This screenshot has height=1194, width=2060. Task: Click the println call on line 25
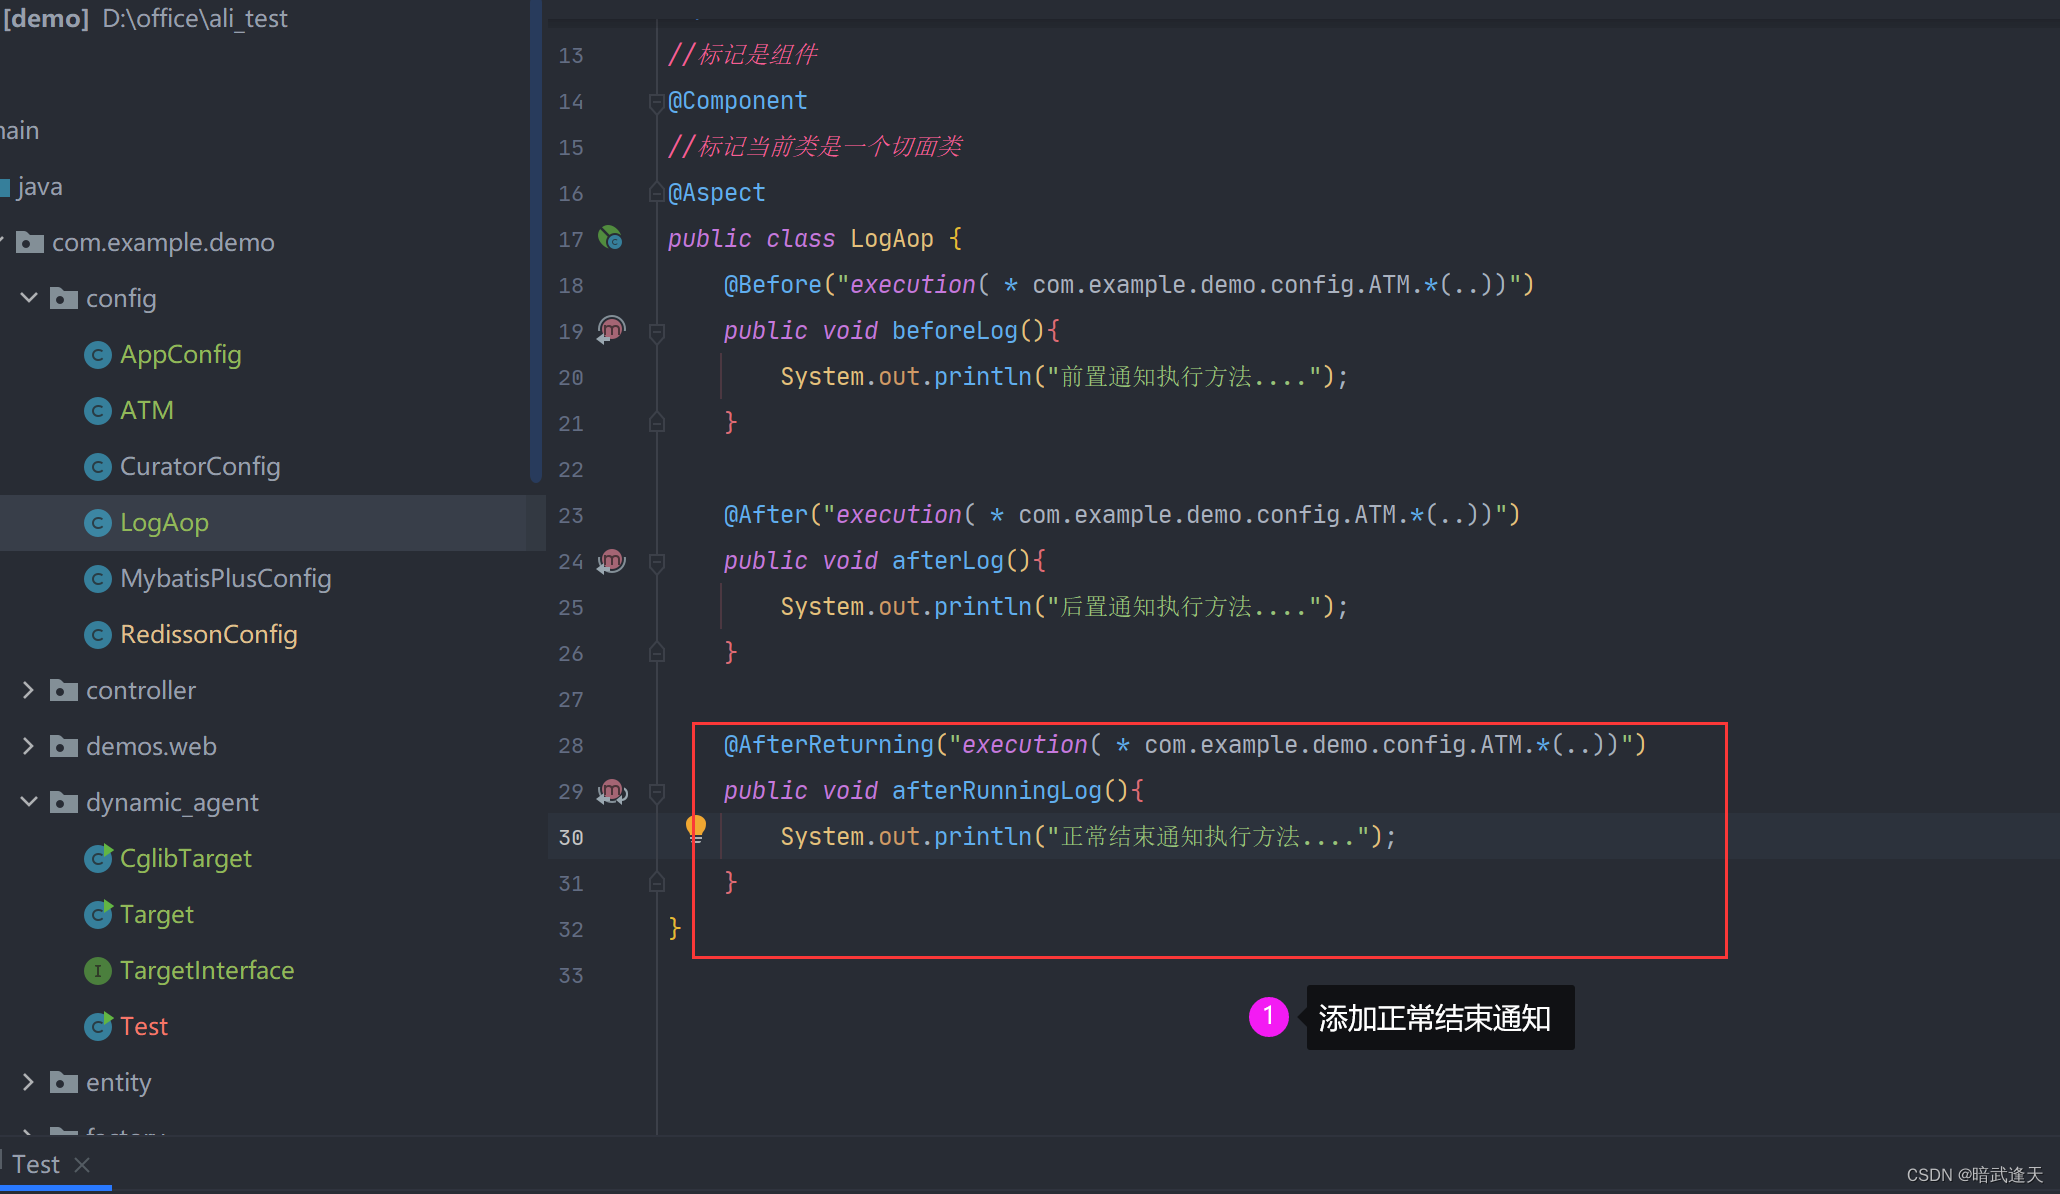982,607
